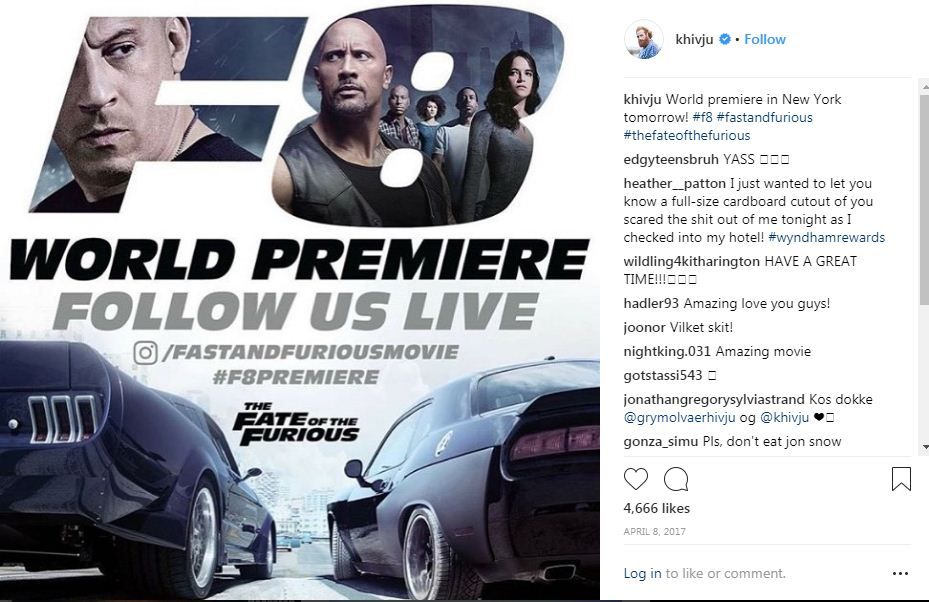Open the F8 World Premiere poster image

[300, 301]
